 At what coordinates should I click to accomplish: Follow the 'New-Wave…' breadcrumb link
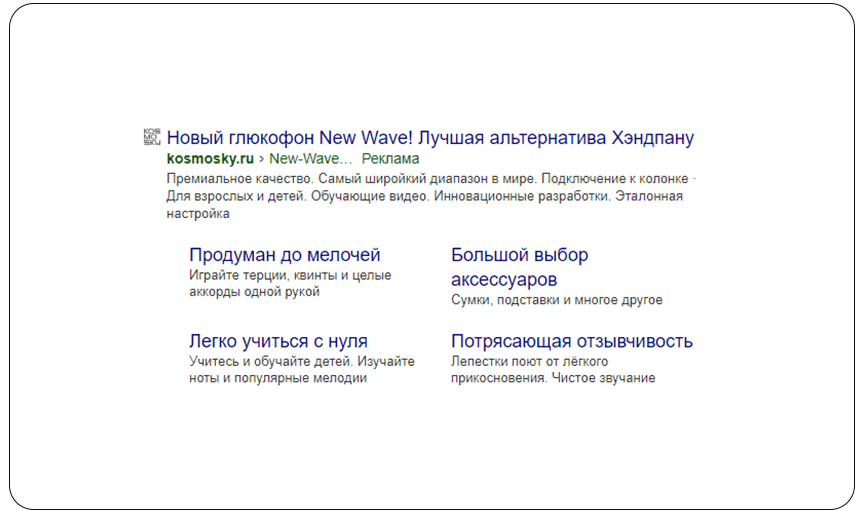[x=310, y=159]
